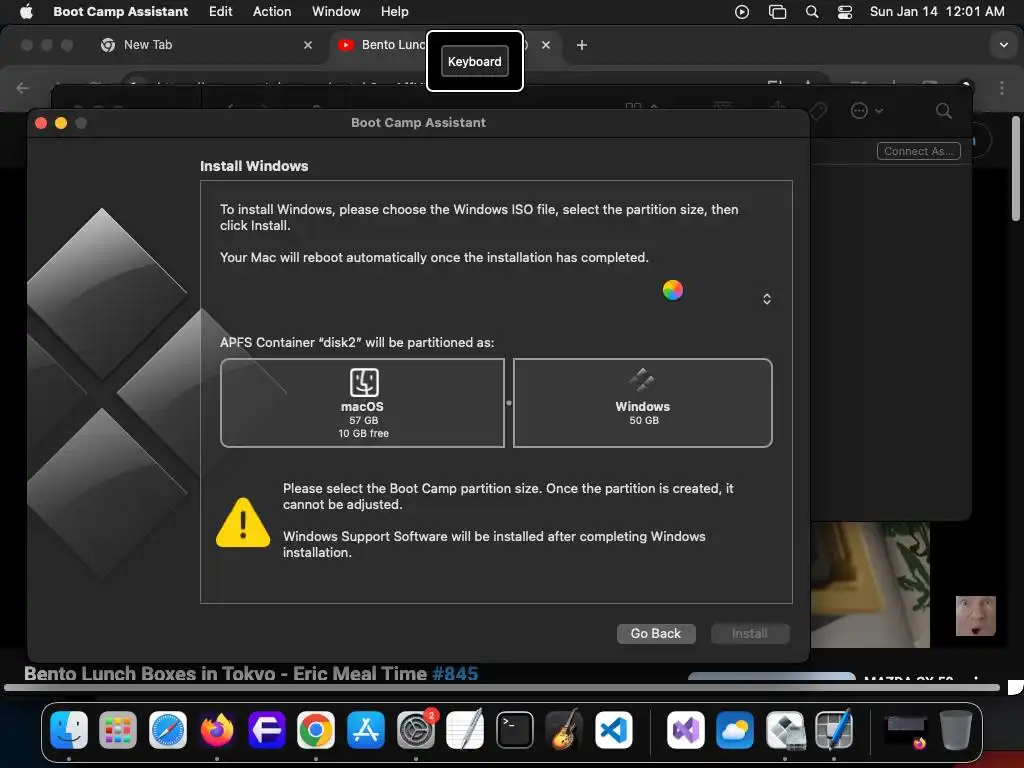Open the grid-and-pencil app icon in Dock
The height and width of the screenshot is (768, 1024).
(834, 729)
